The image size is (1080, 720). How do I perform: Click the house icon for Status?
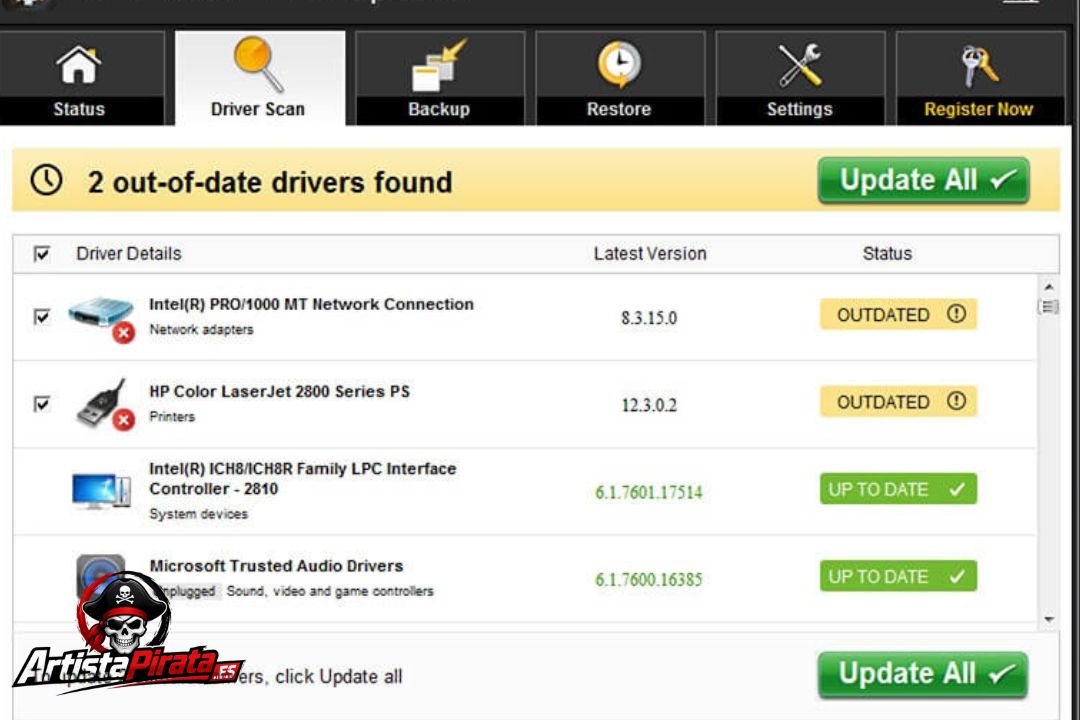tap(79, 65)
